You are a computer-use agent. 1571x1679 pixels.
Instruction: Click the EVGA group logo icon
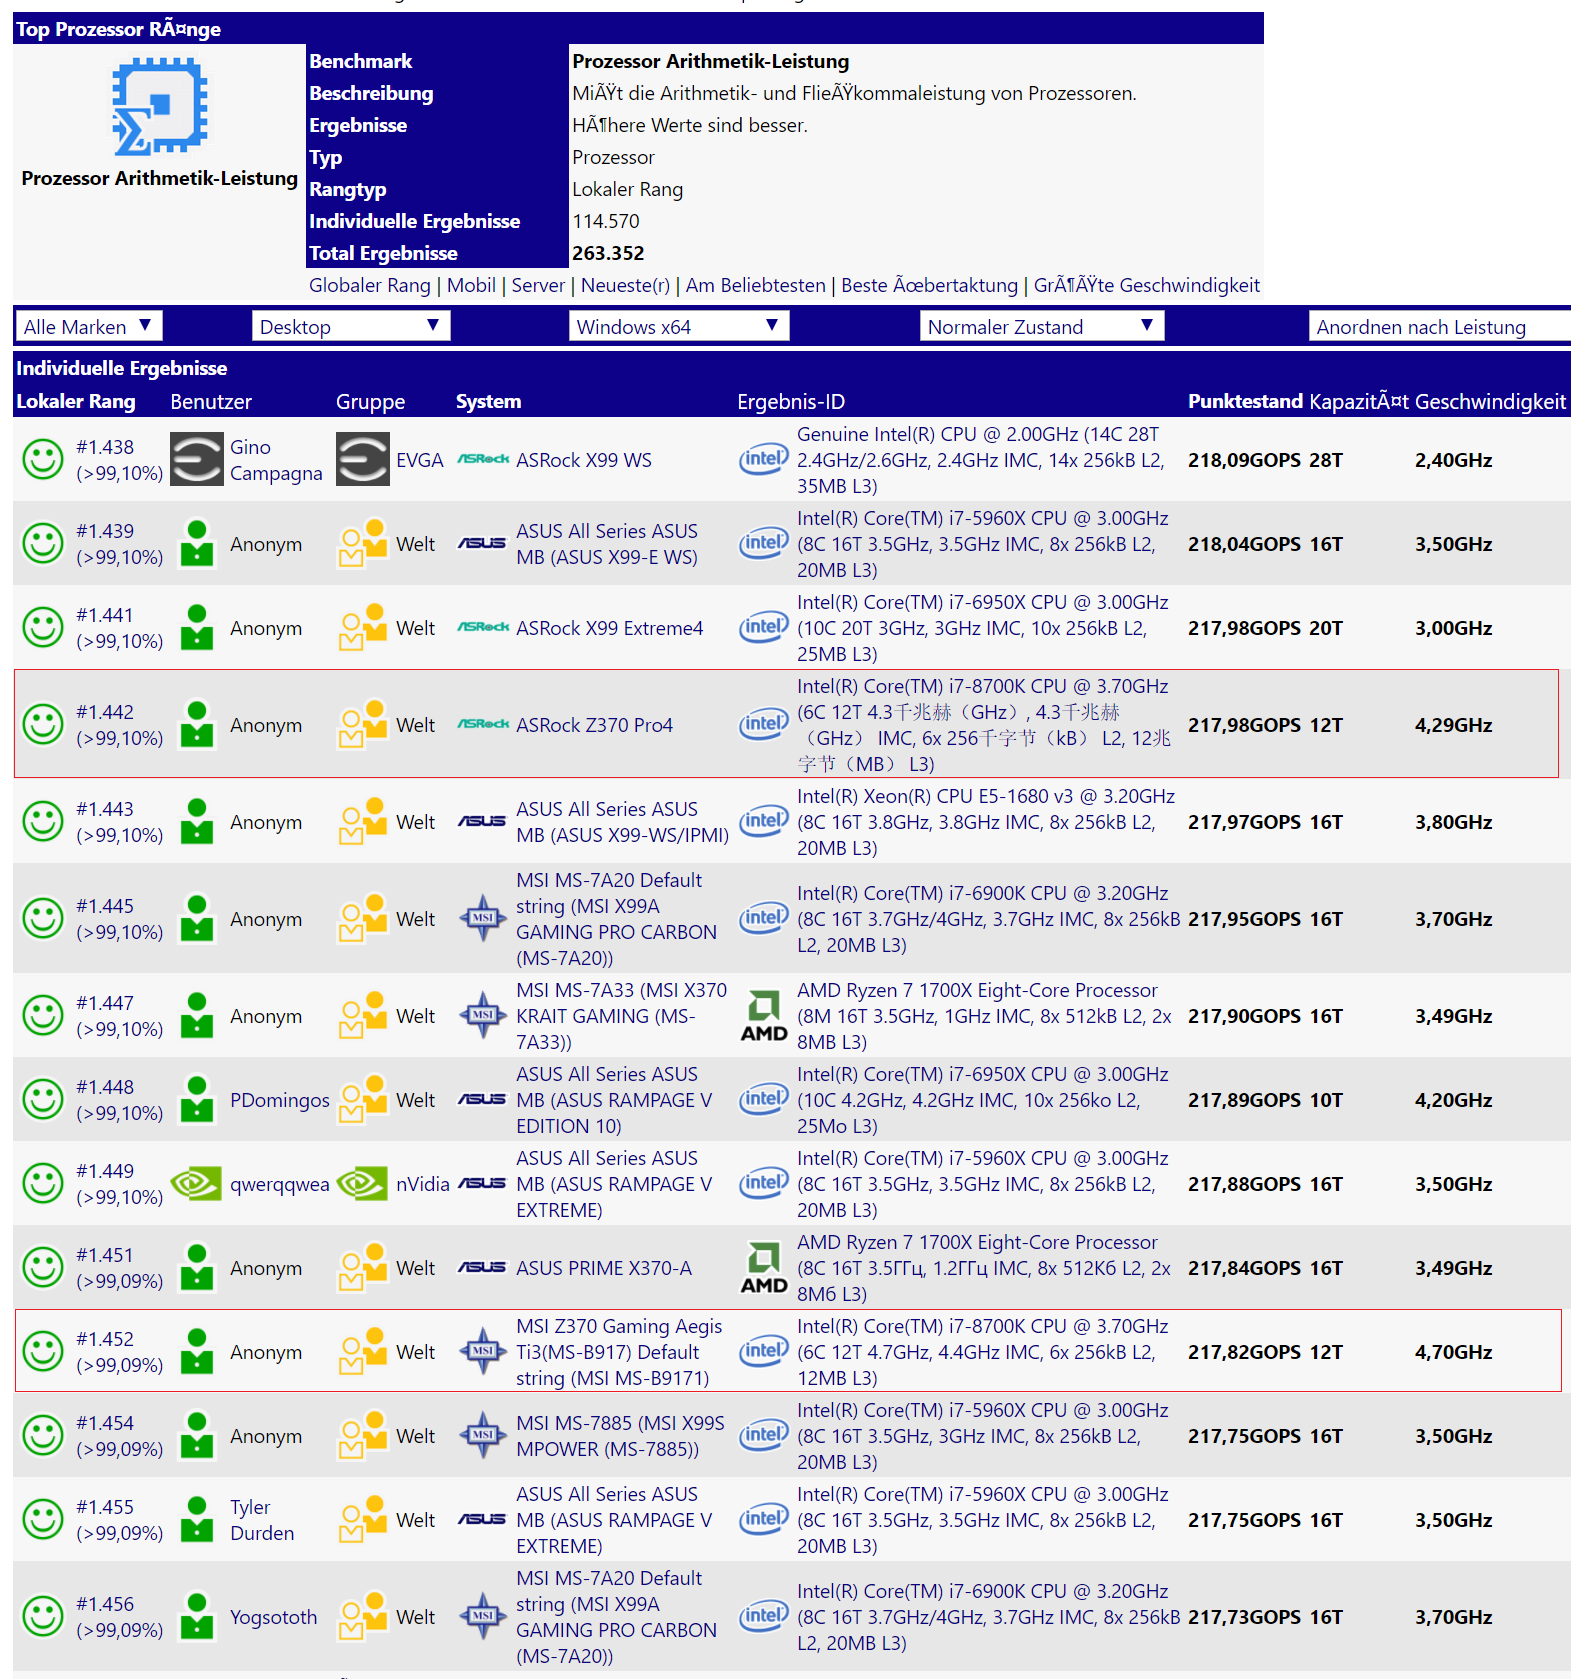pos(363,460)
